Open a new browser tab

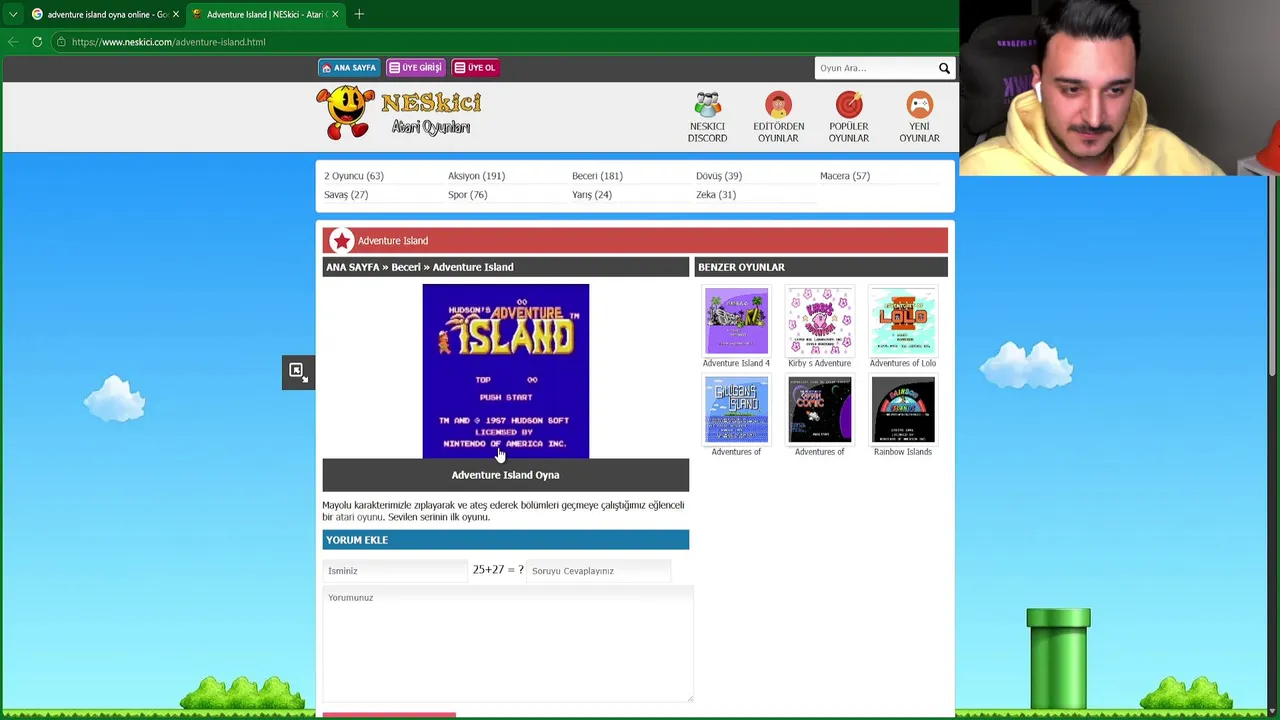click(x=359, y=14)
